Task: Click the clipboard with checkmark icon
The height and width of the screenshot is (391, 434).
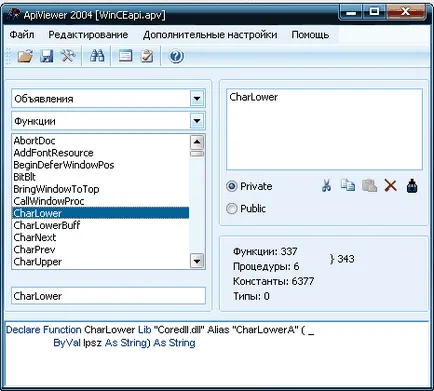Action: 147,56
